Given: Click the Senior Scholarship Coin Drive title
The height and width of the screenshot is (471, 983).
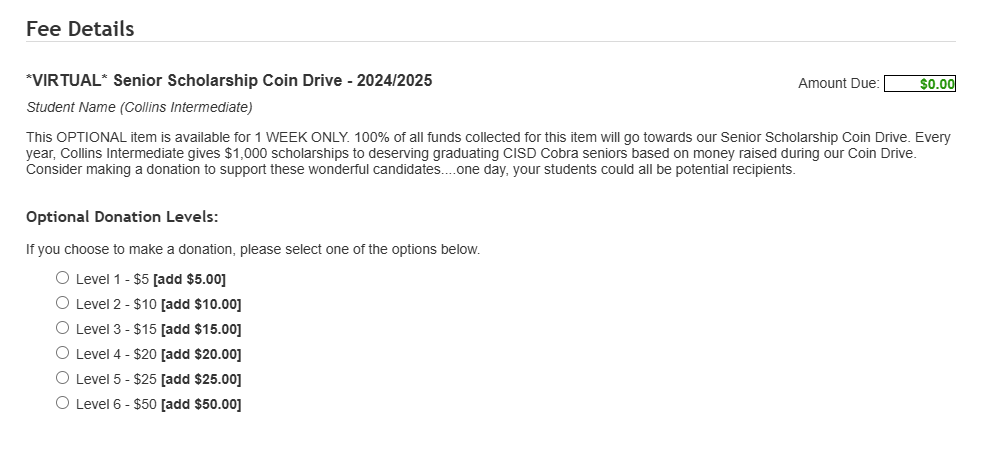Looking at the screenshot, I should point(229,81).
